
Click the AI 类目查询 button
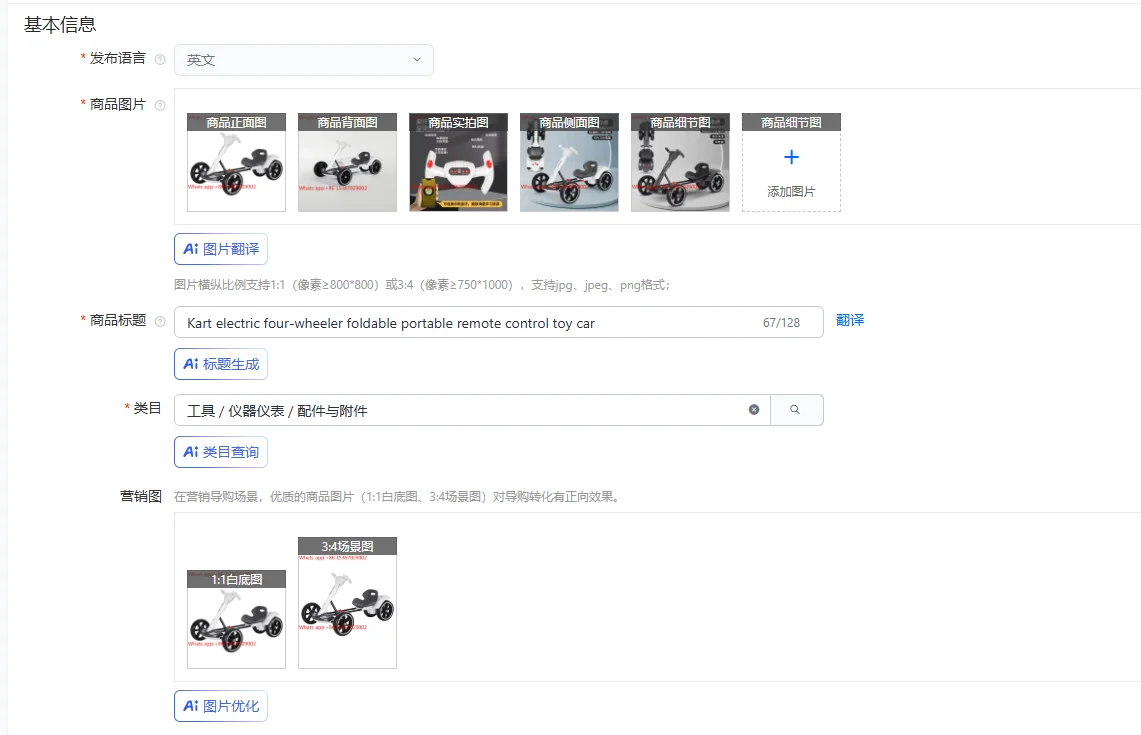tap(221, 452)
